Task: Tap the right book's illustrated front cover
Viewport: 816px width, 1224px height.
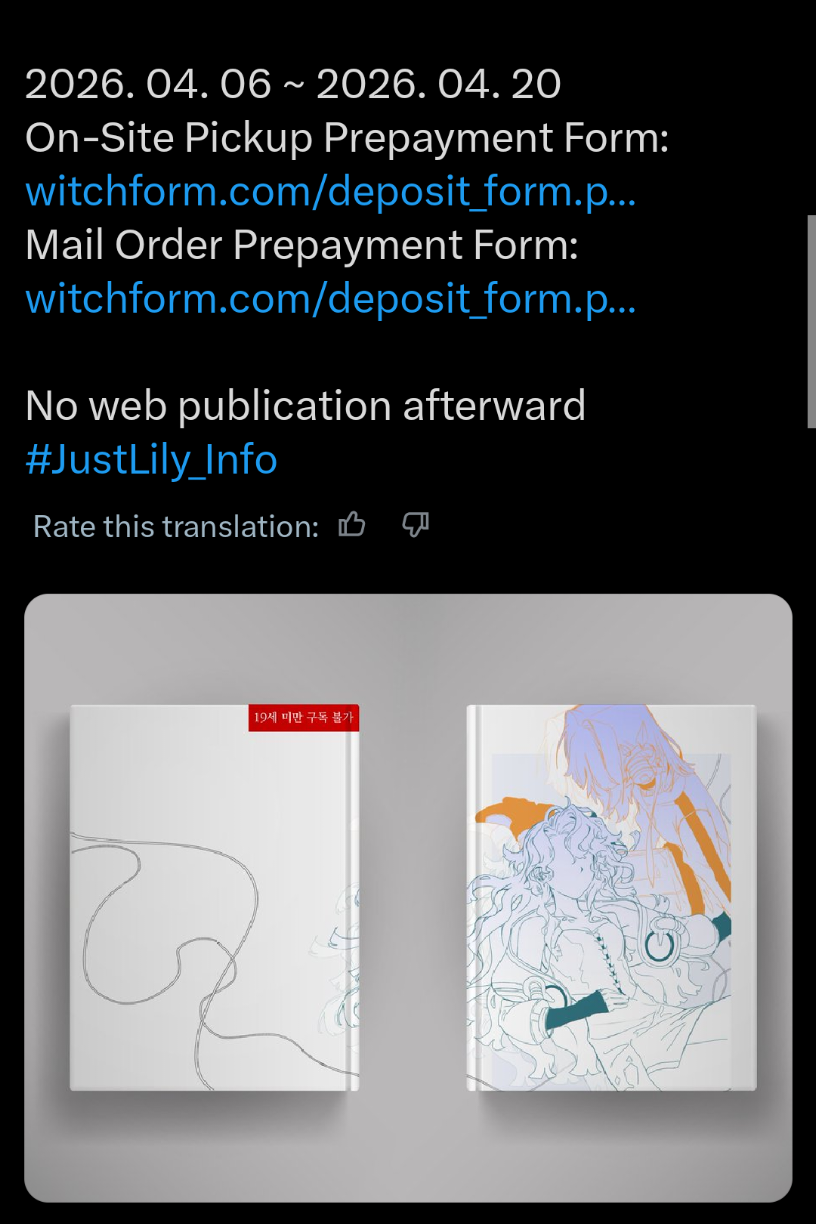Action: click(611, 898)
